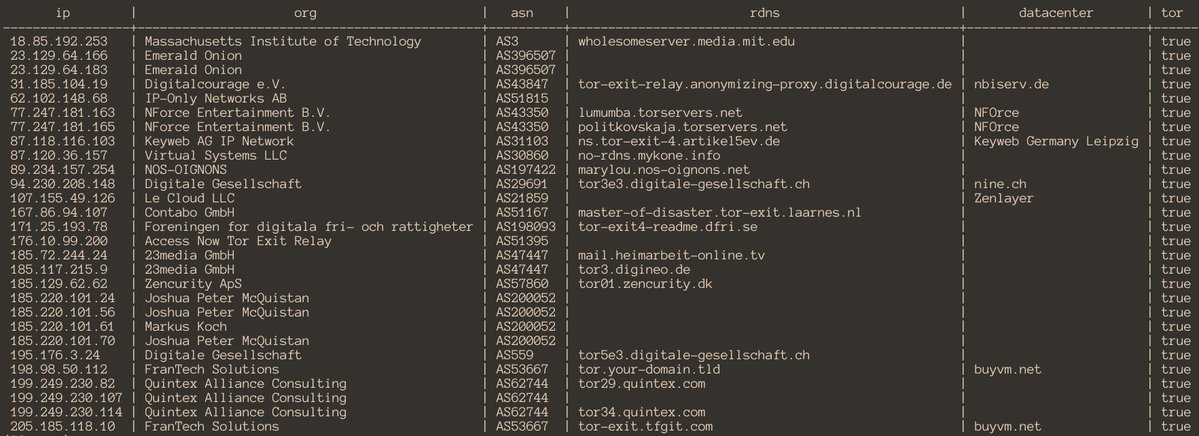Click the tor-exit.tfgit.com hostname
Viewport: 1199px width, 436px height.
645,427
